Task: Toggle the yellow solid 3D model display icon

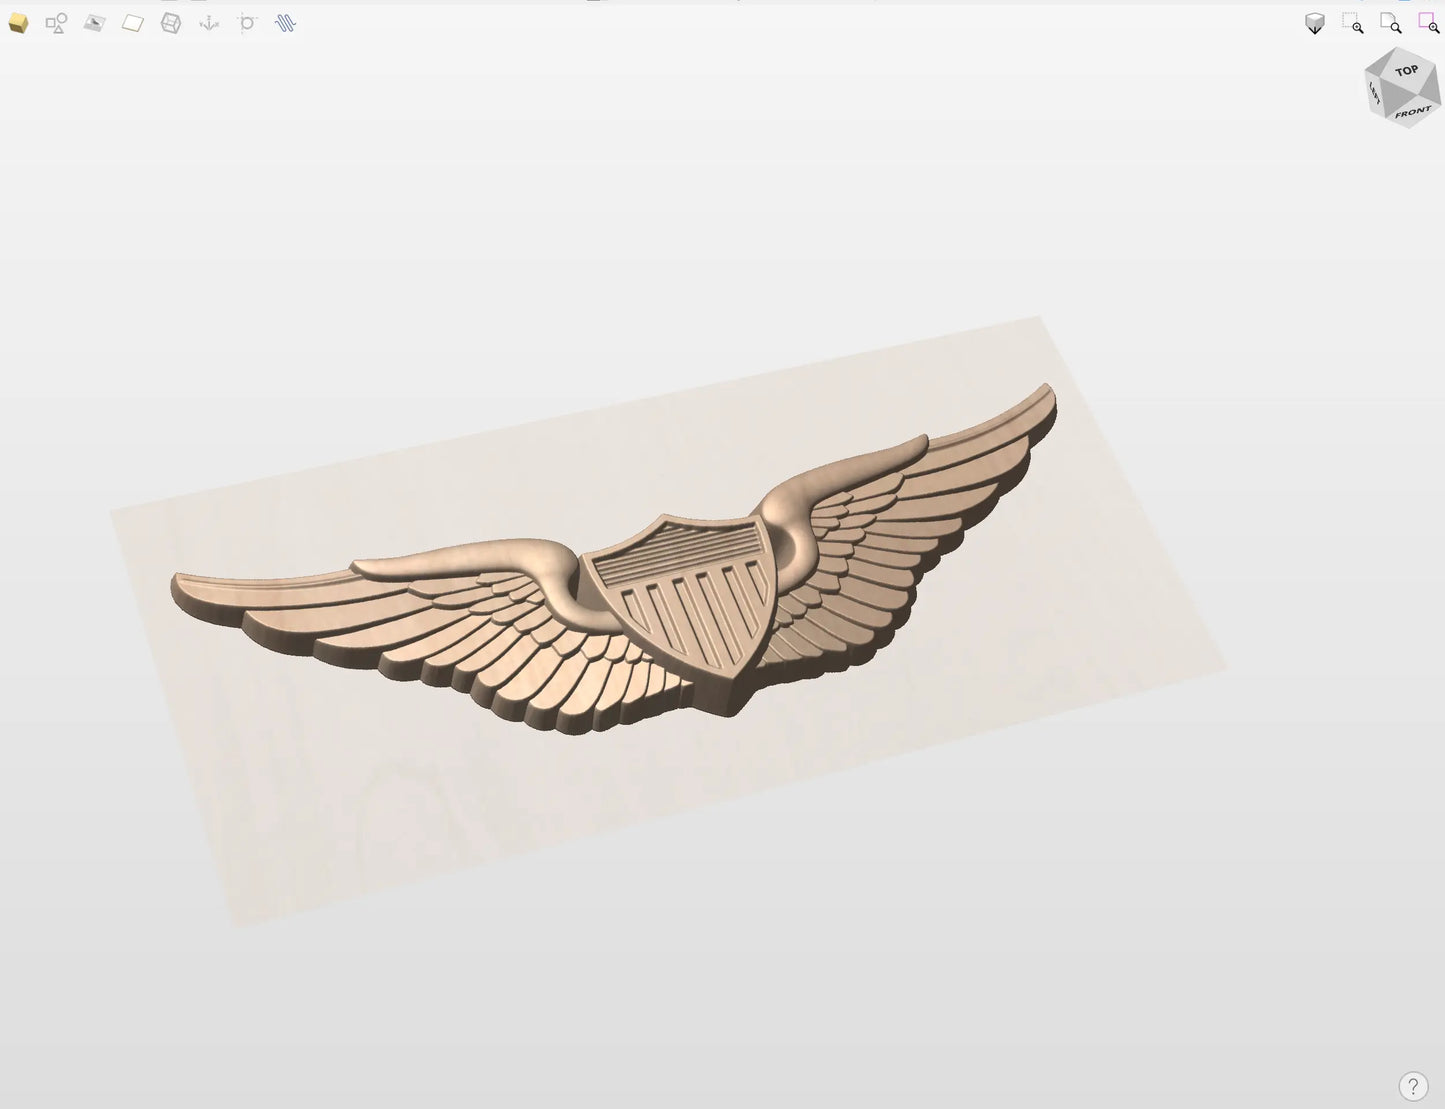Action: tap(18, 23)
